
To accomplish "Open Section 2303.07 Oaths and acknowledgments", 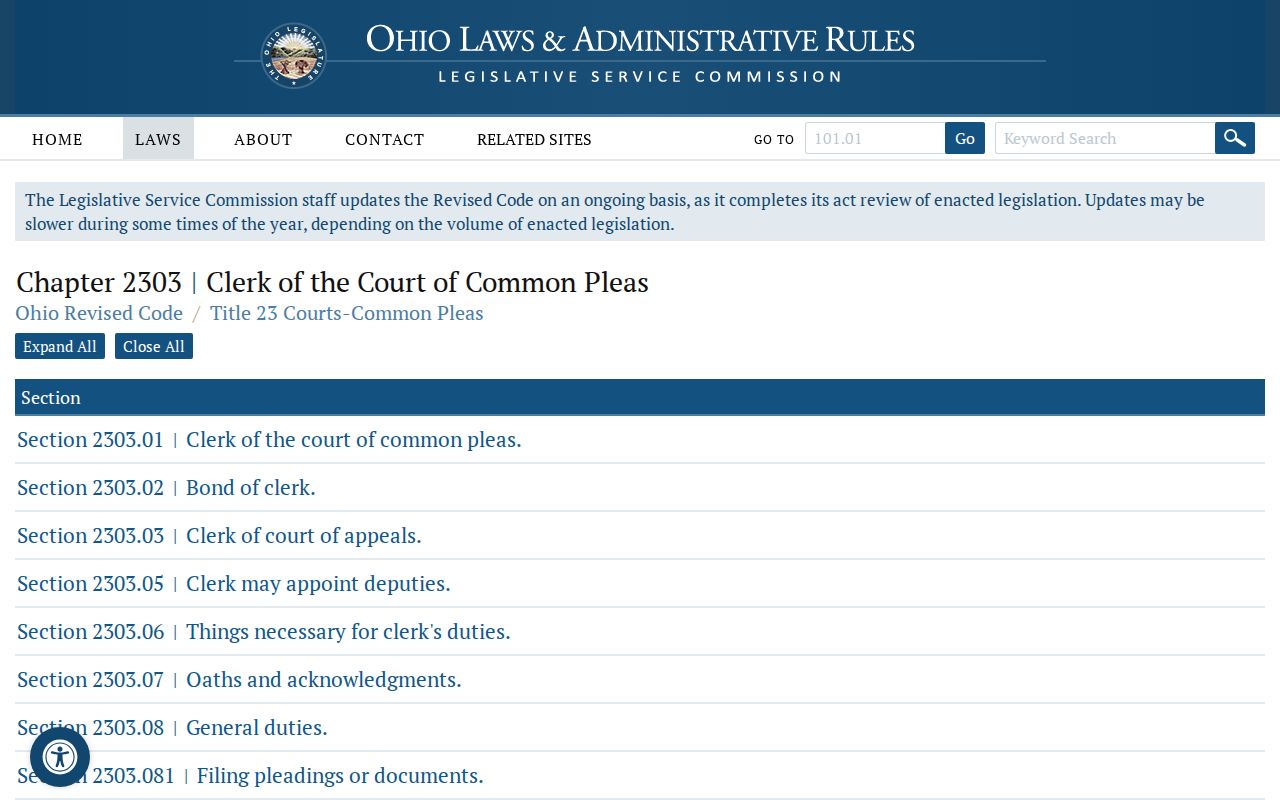I will click(x=239, y=679).
